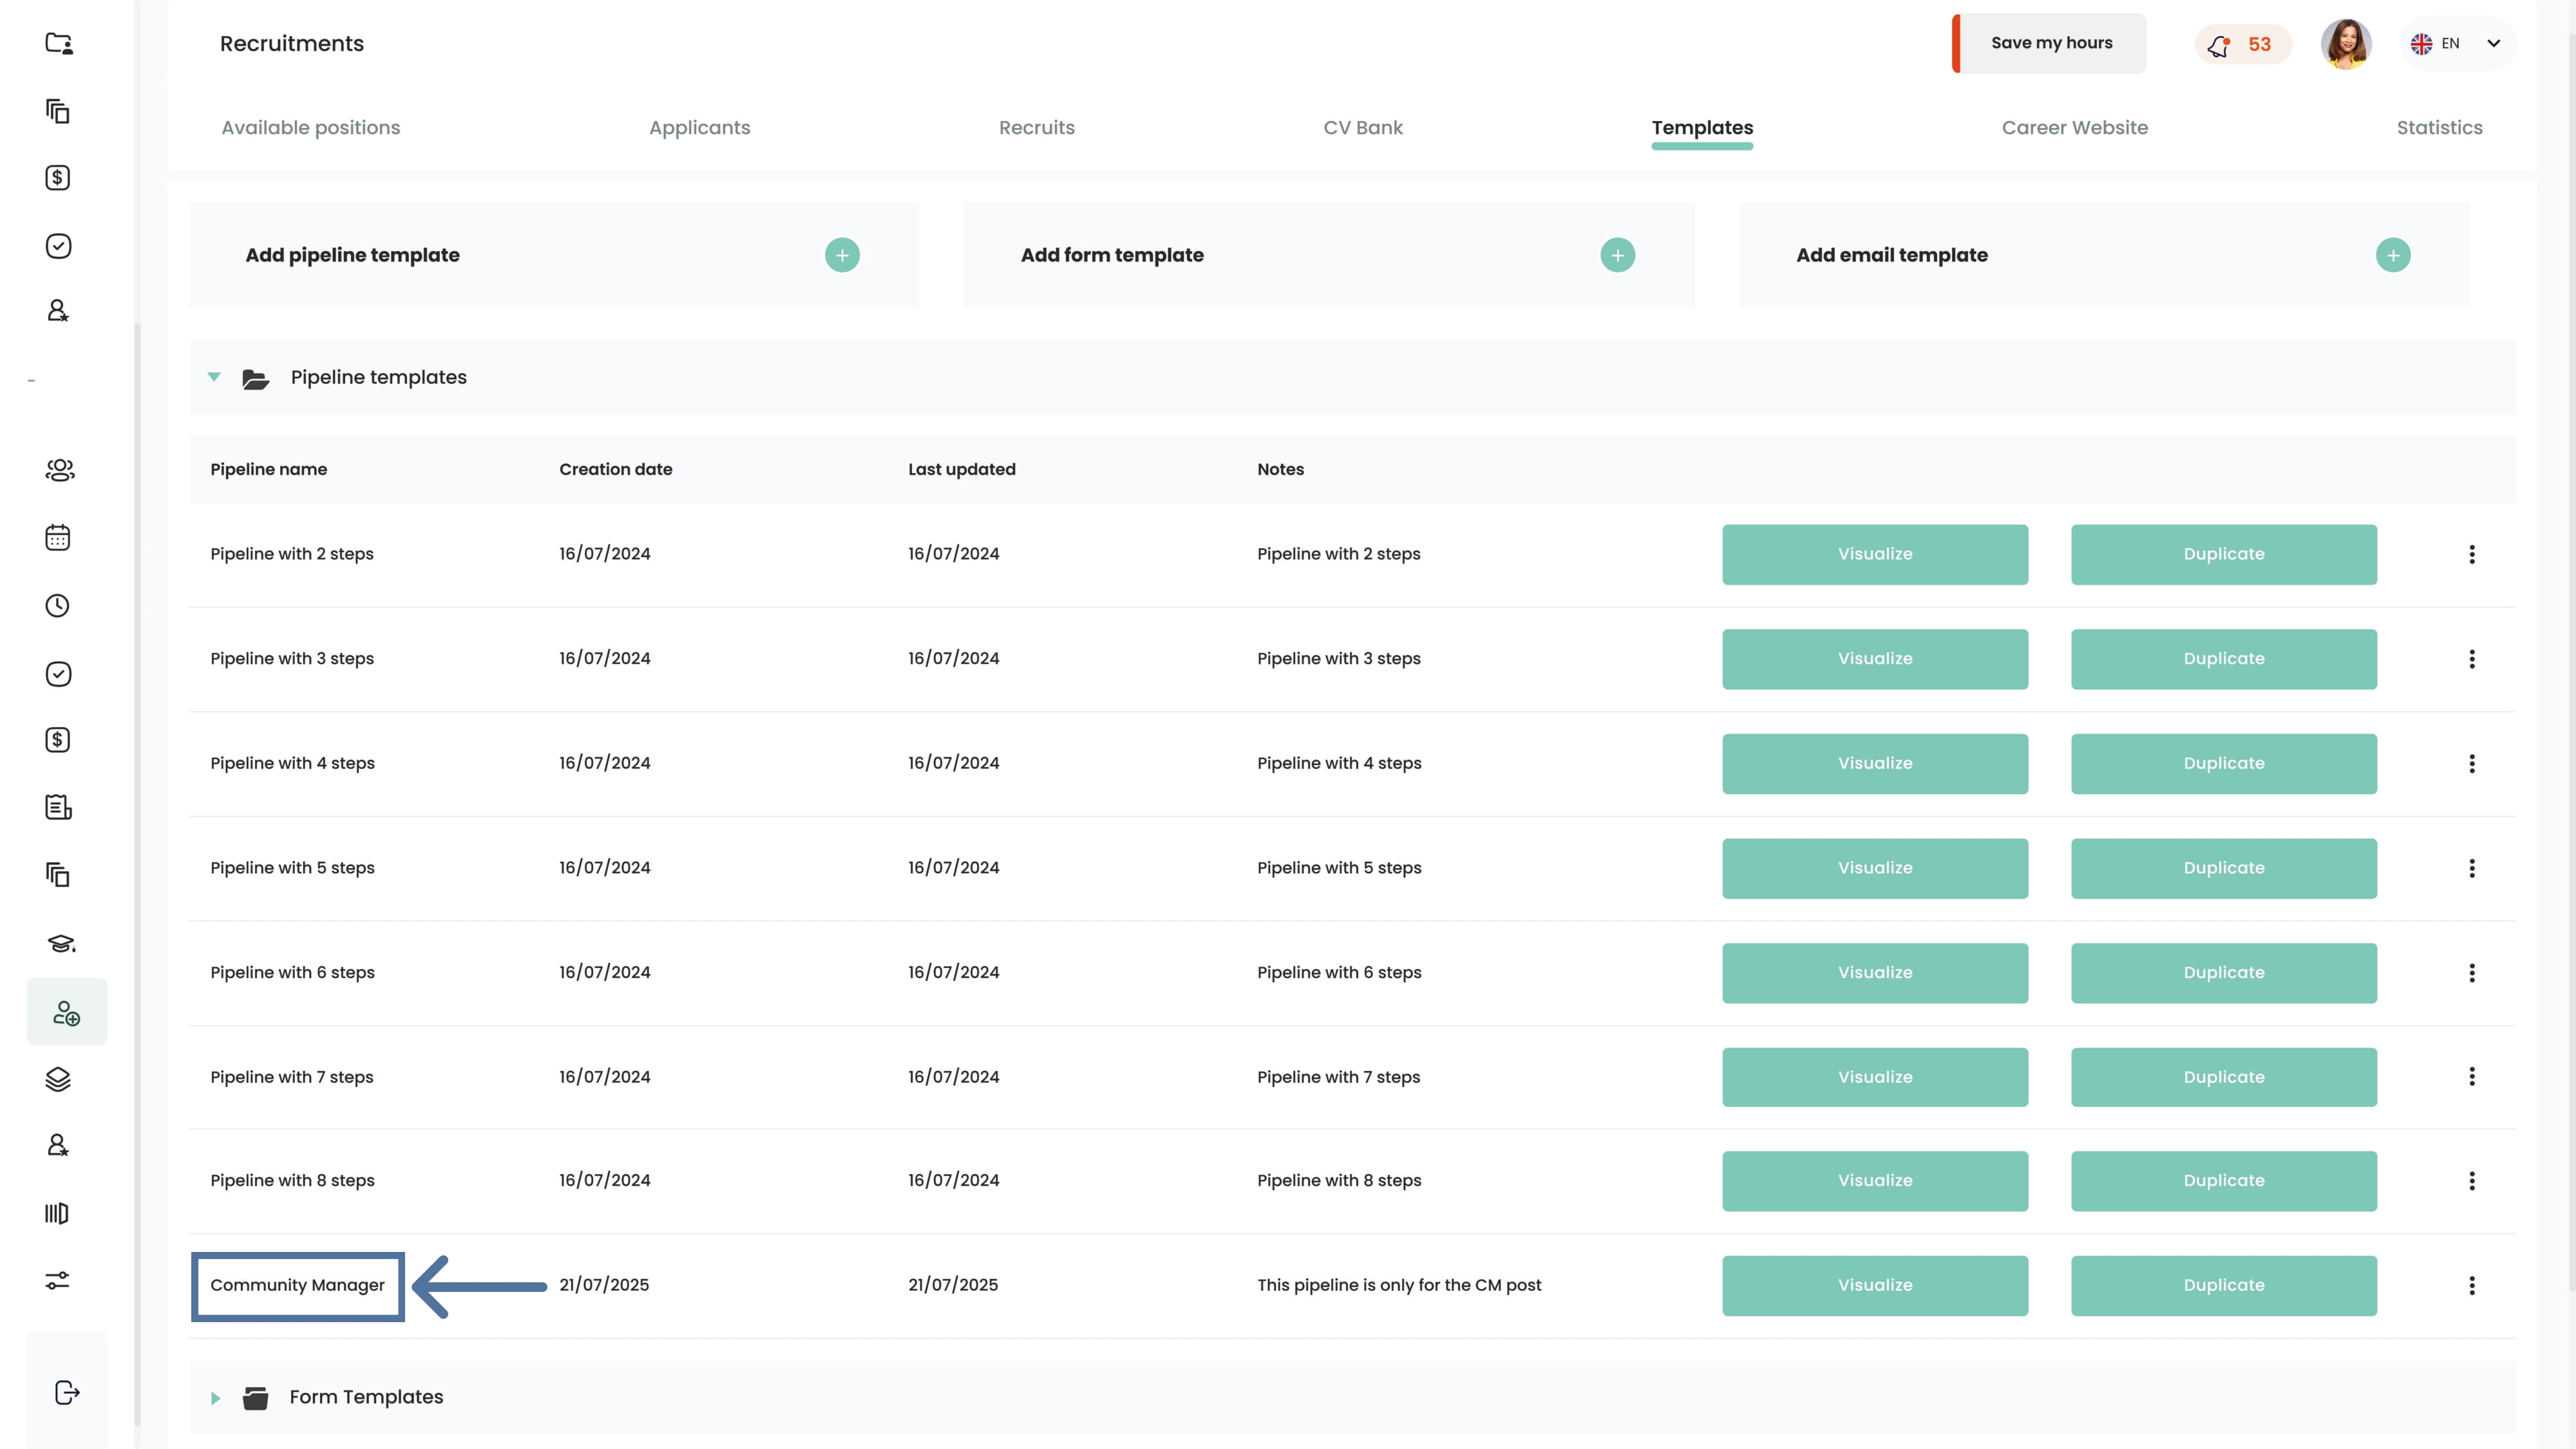Open the graduation cap training icon
Screen dimensions: 2576x1449
(60, 943)
